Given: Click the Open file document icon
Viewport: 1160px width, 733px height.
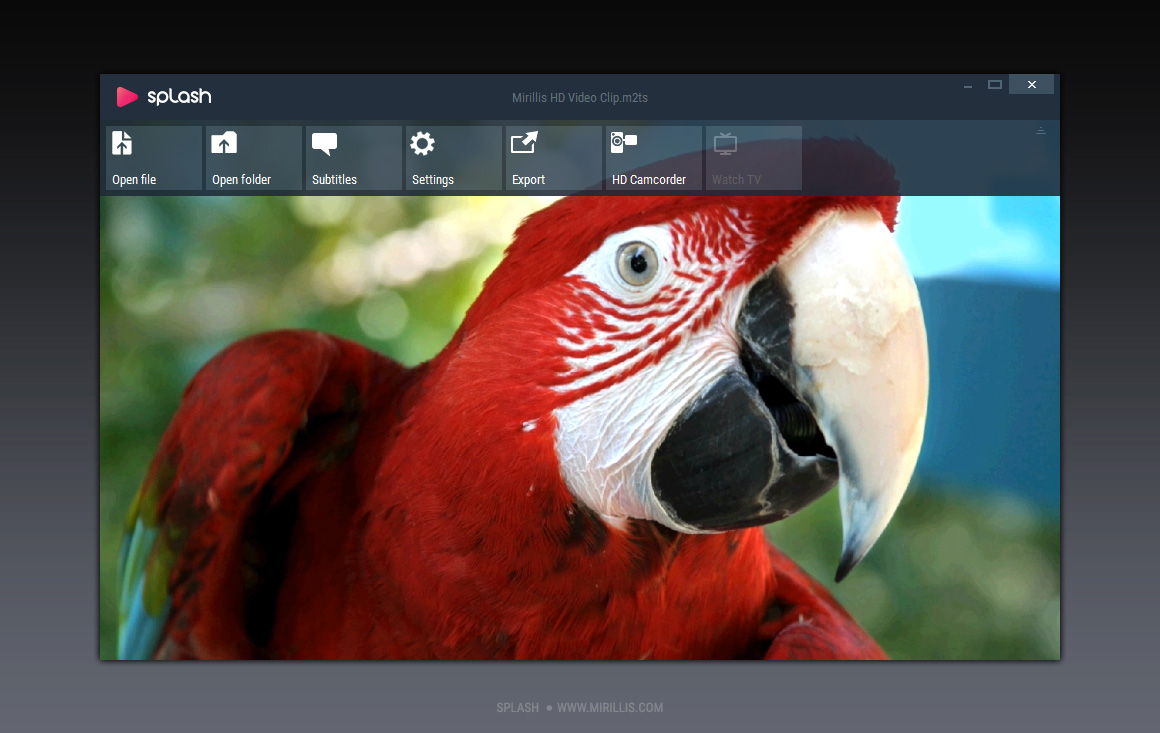Looking at the screenshot, I should pyautogui.click(x=122, y=143).
